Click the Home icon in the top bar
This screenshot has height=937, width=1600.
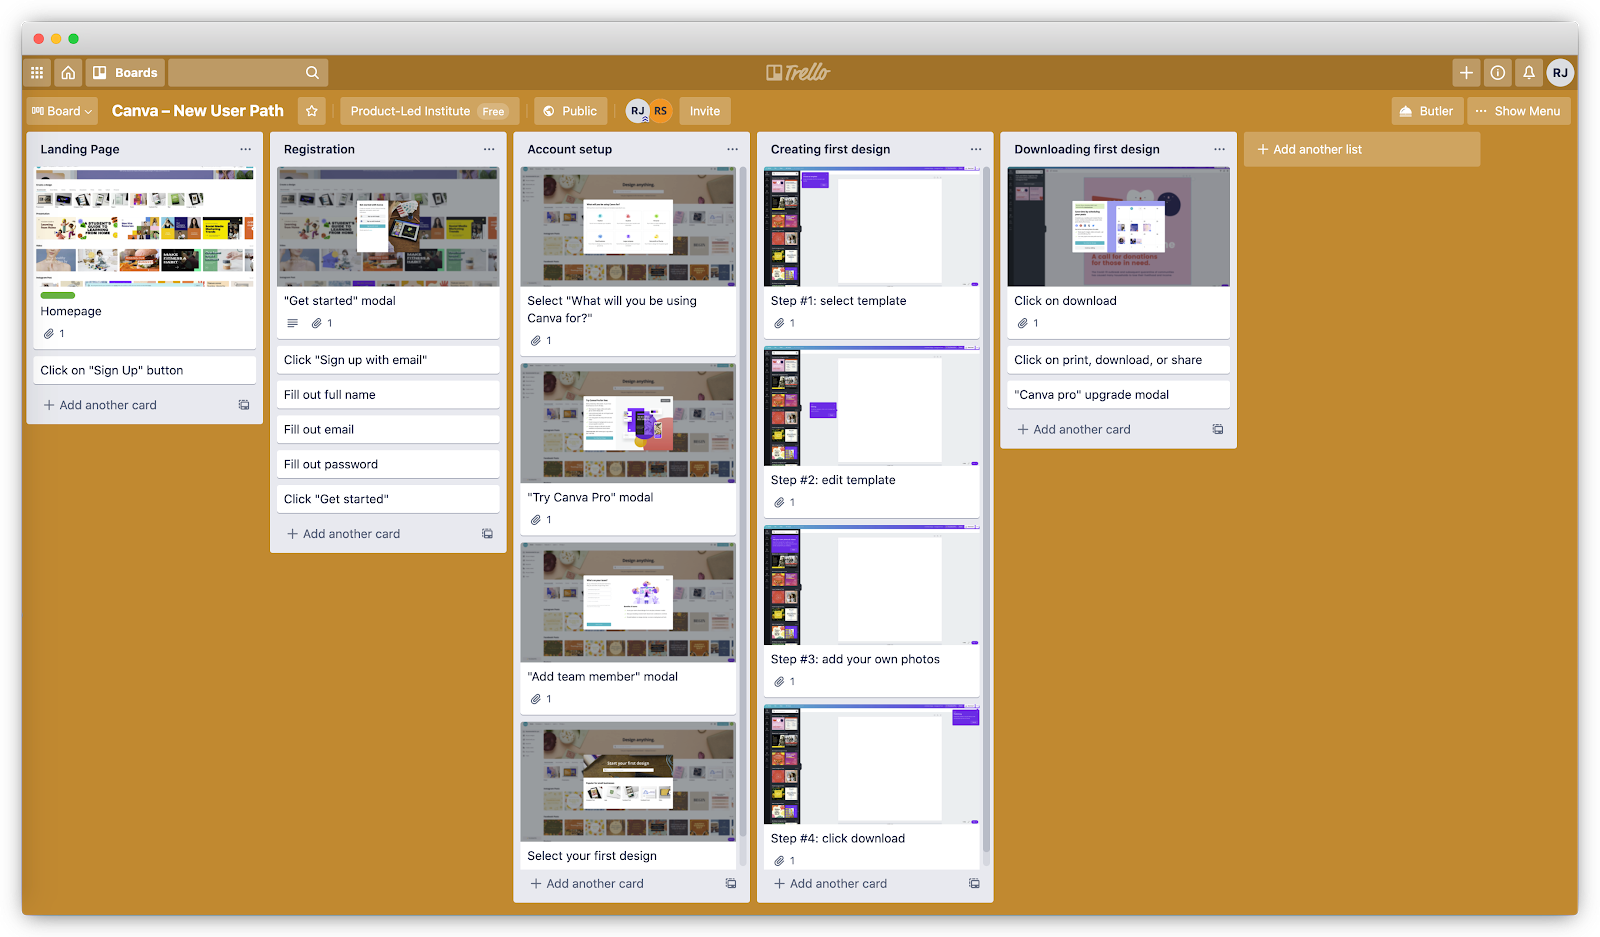(x=68, y=72)
